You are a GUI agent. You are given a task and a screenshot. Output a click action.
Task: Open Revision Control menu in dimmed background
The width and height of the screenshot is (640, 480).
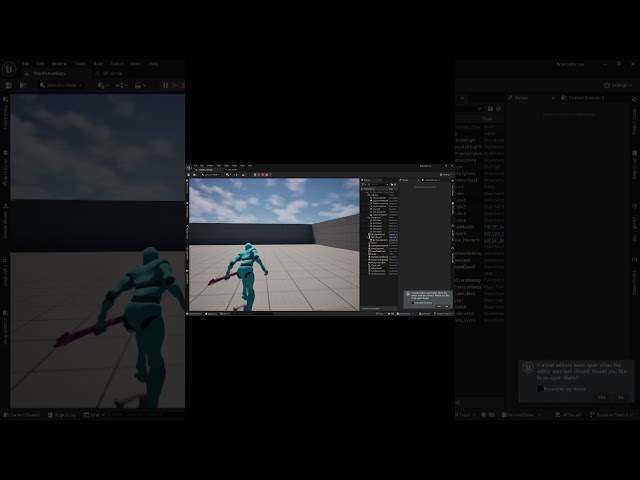611,415
